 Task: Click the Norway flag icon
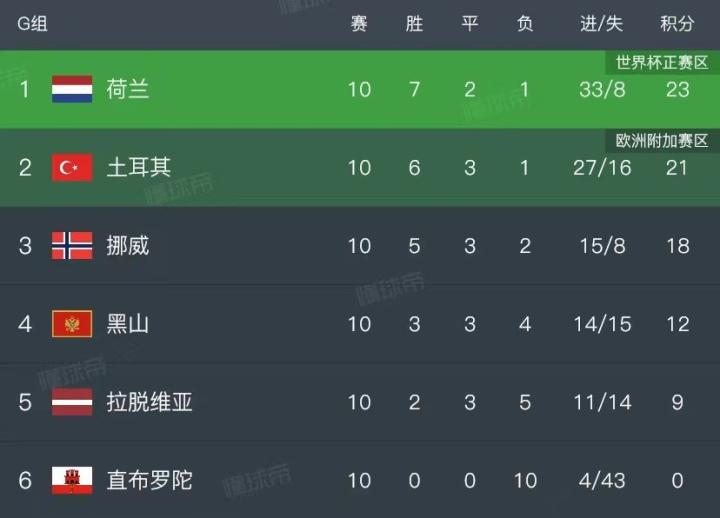[72, 245]
